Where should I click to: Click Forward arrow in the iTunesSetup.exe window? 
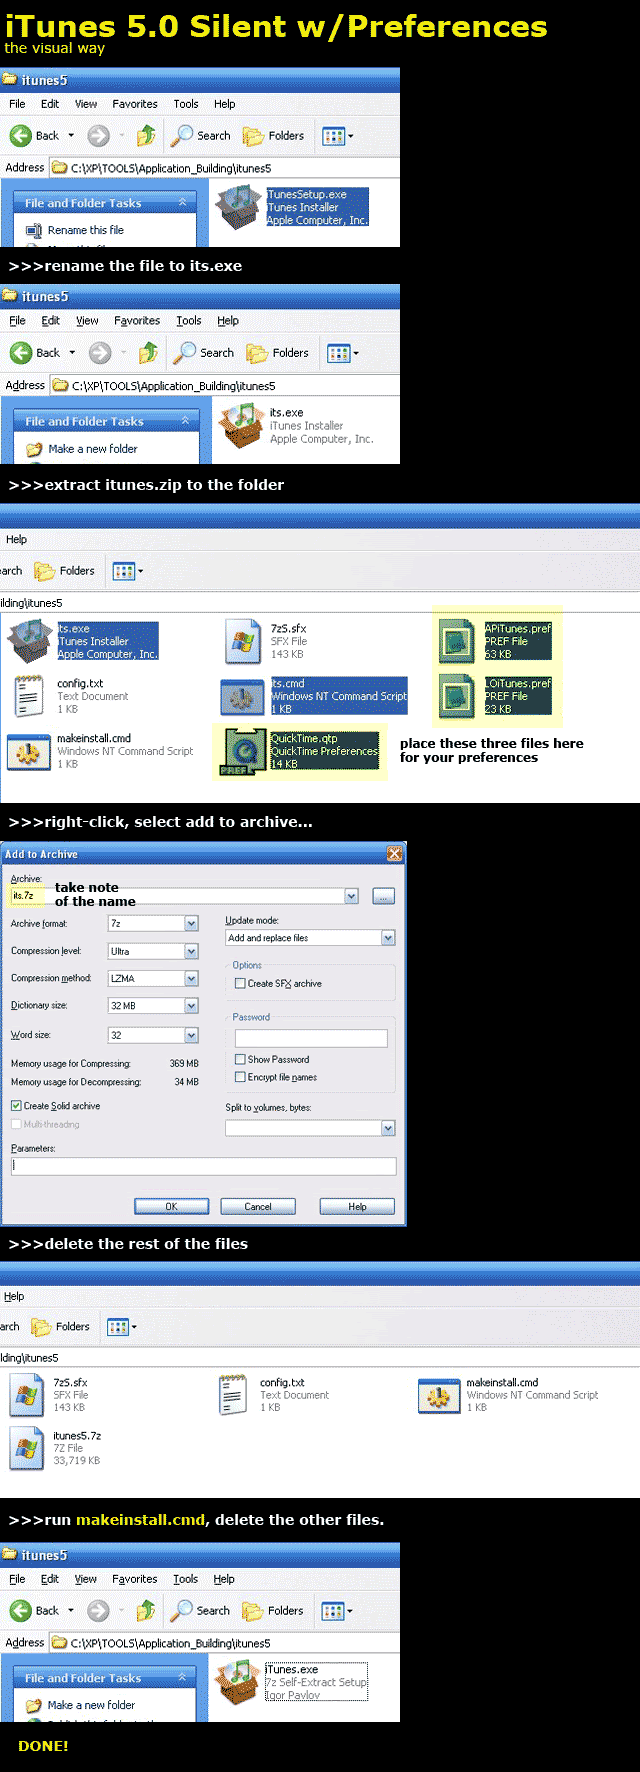pos(98,135)
